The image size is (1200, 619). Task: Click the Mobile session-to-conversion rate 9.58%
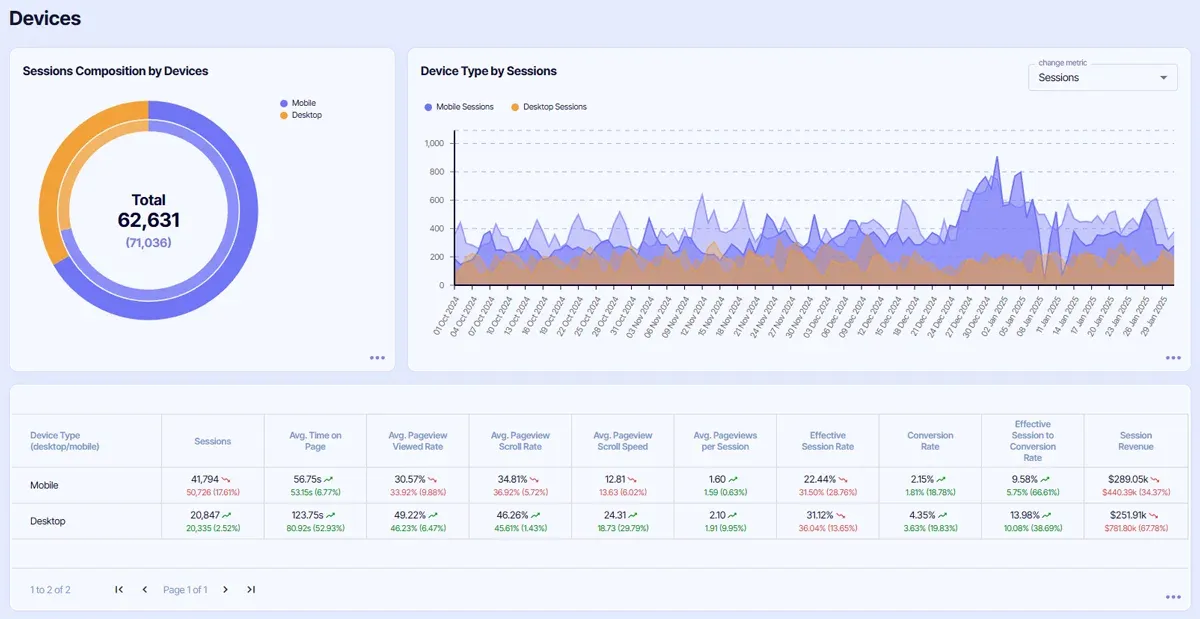point(1026,479)
